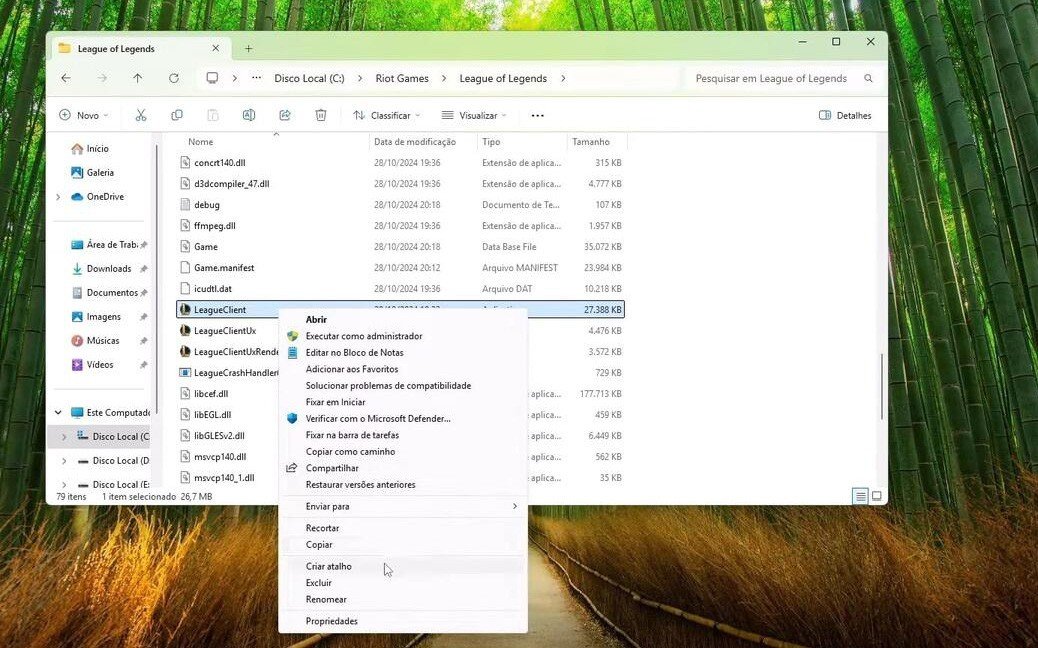Open the Novo dropdown

pyautogui.click(x=83, y=115)
